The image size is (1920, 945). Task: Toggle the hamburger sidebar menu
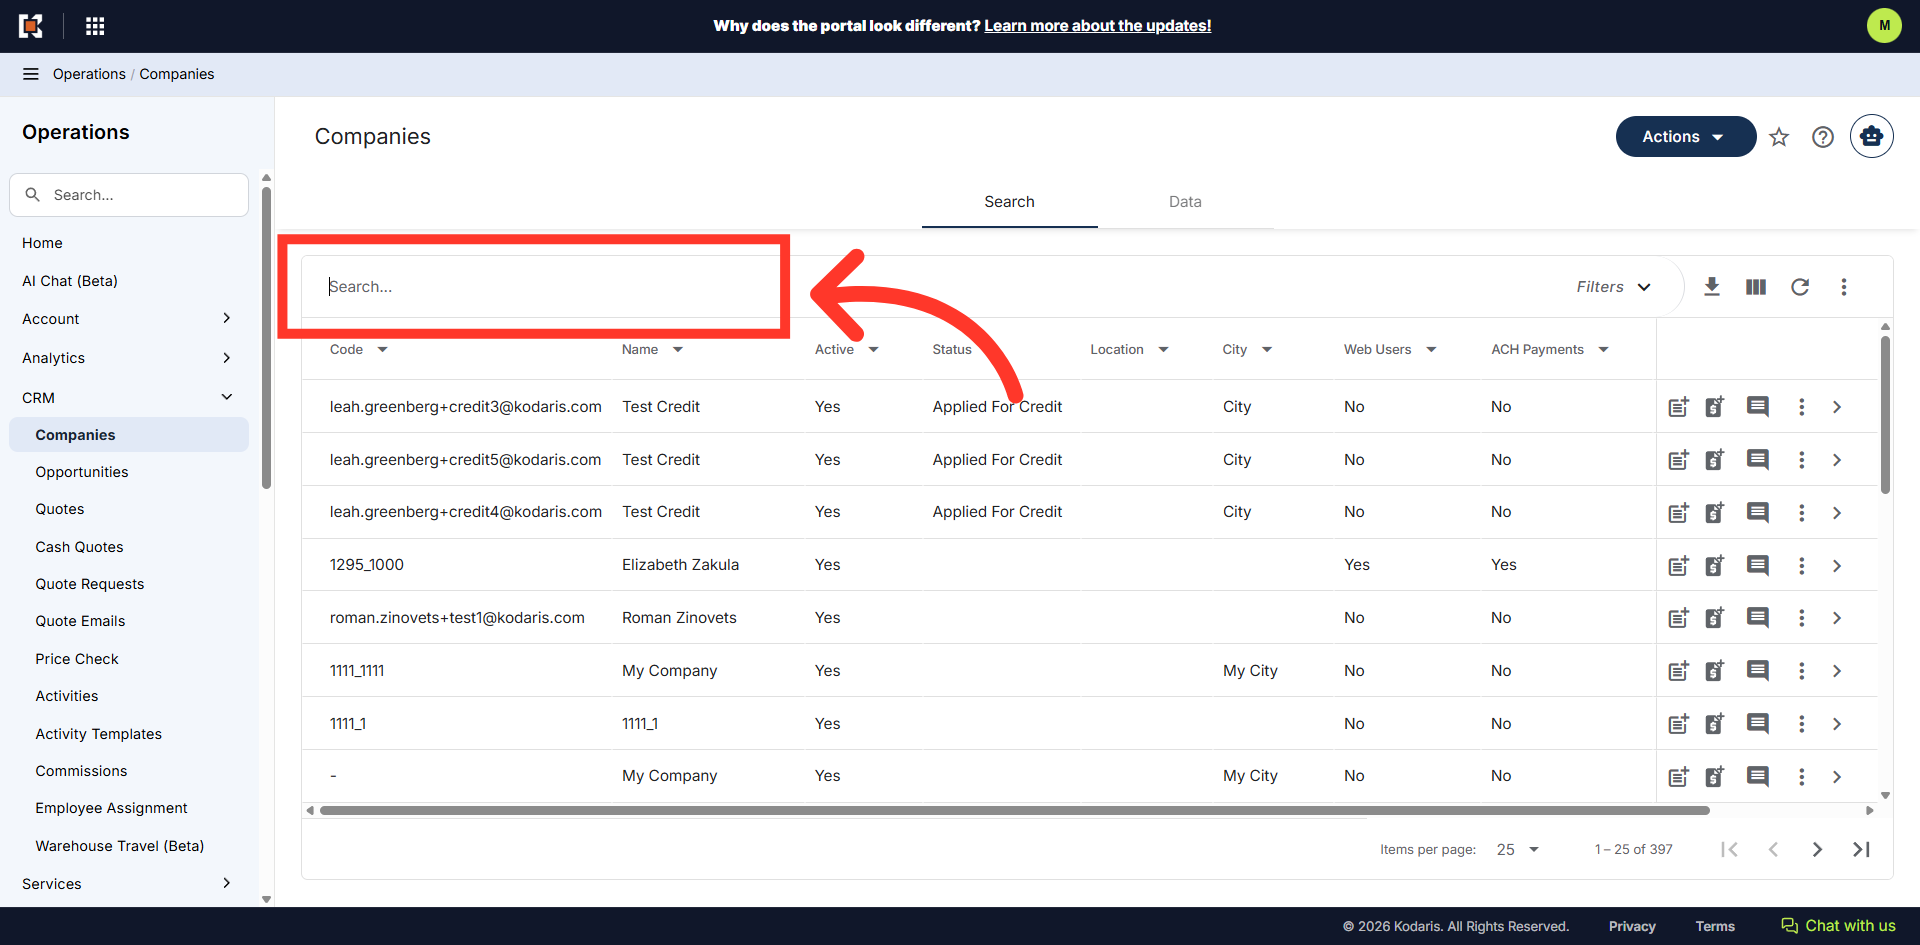31,74
